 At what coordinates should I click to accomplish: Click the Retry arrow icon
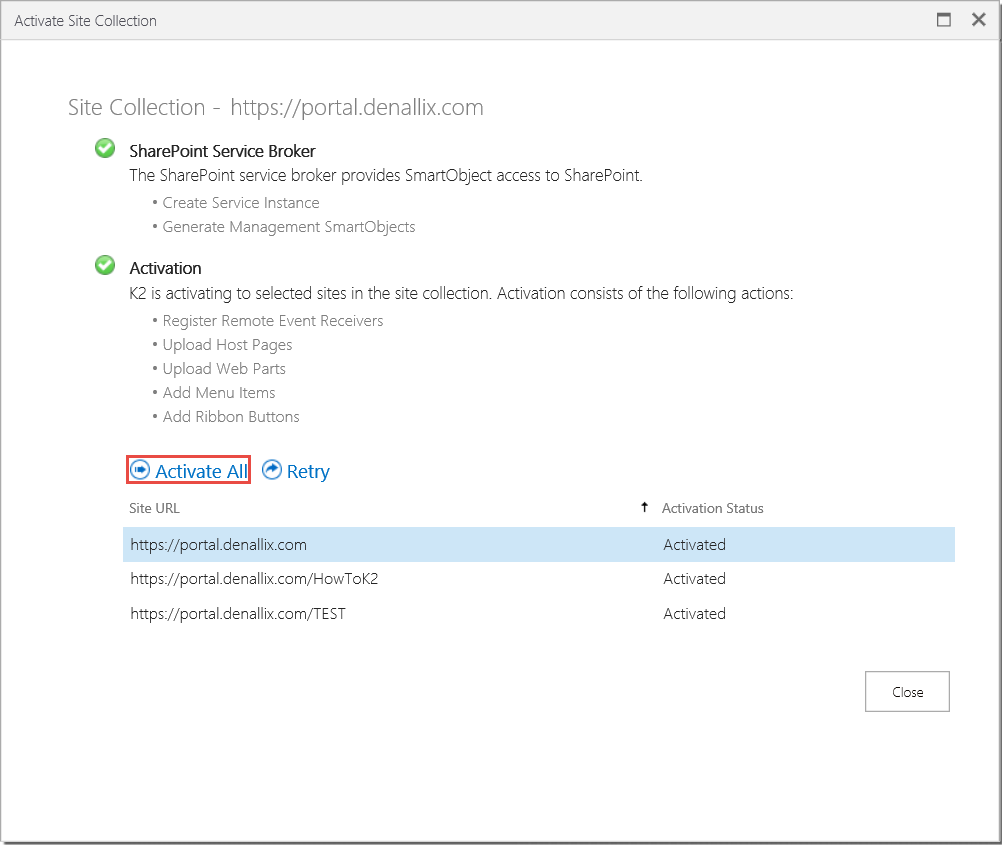pos(271,470)
